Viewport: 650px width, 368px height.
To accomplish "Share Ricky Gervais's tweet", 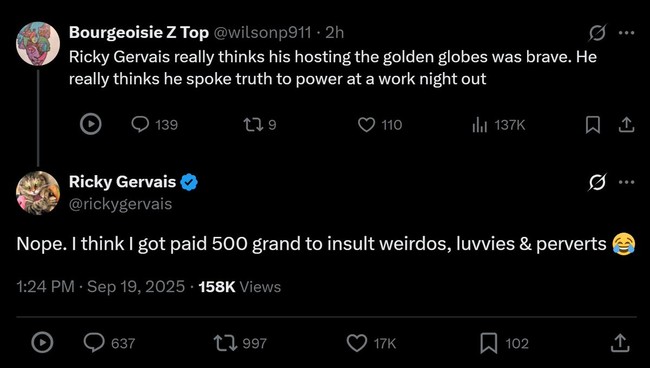I will coord(620,343).
